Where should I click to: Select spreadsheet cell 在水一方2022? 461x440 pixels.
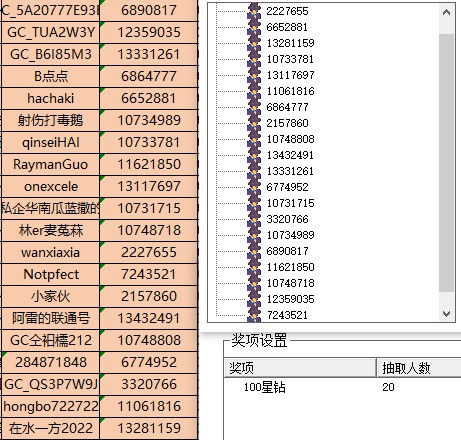(x=51, y=428)
